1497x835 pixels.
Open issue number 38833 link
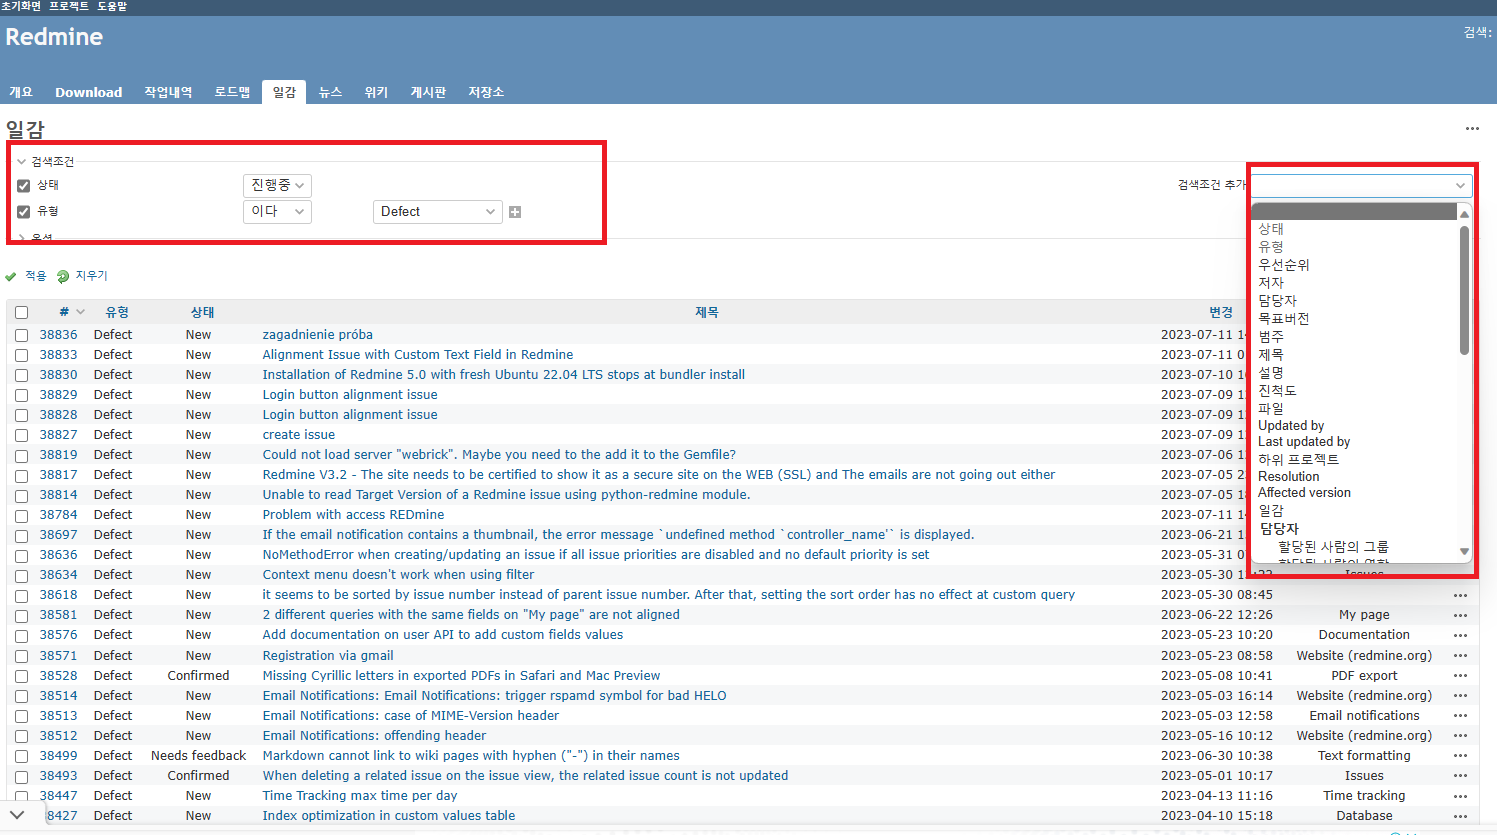pyautogui.click(x=58, y=355)
